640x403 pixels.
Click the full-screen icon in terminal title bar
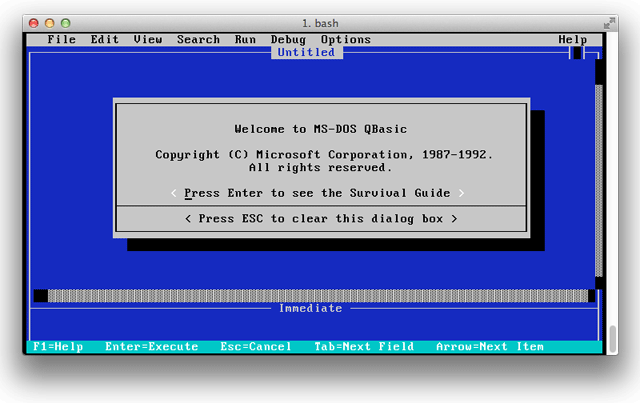(x=609, y=23)
